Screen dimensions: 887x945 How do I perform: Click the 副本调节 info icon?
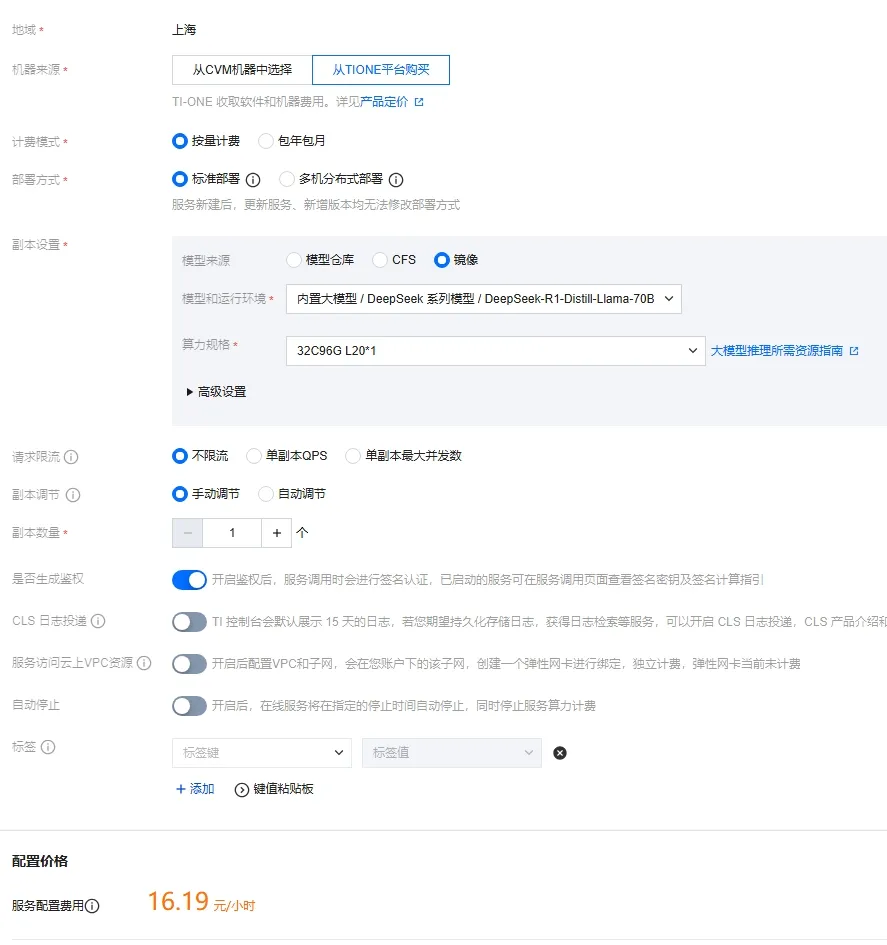point(73,495)
